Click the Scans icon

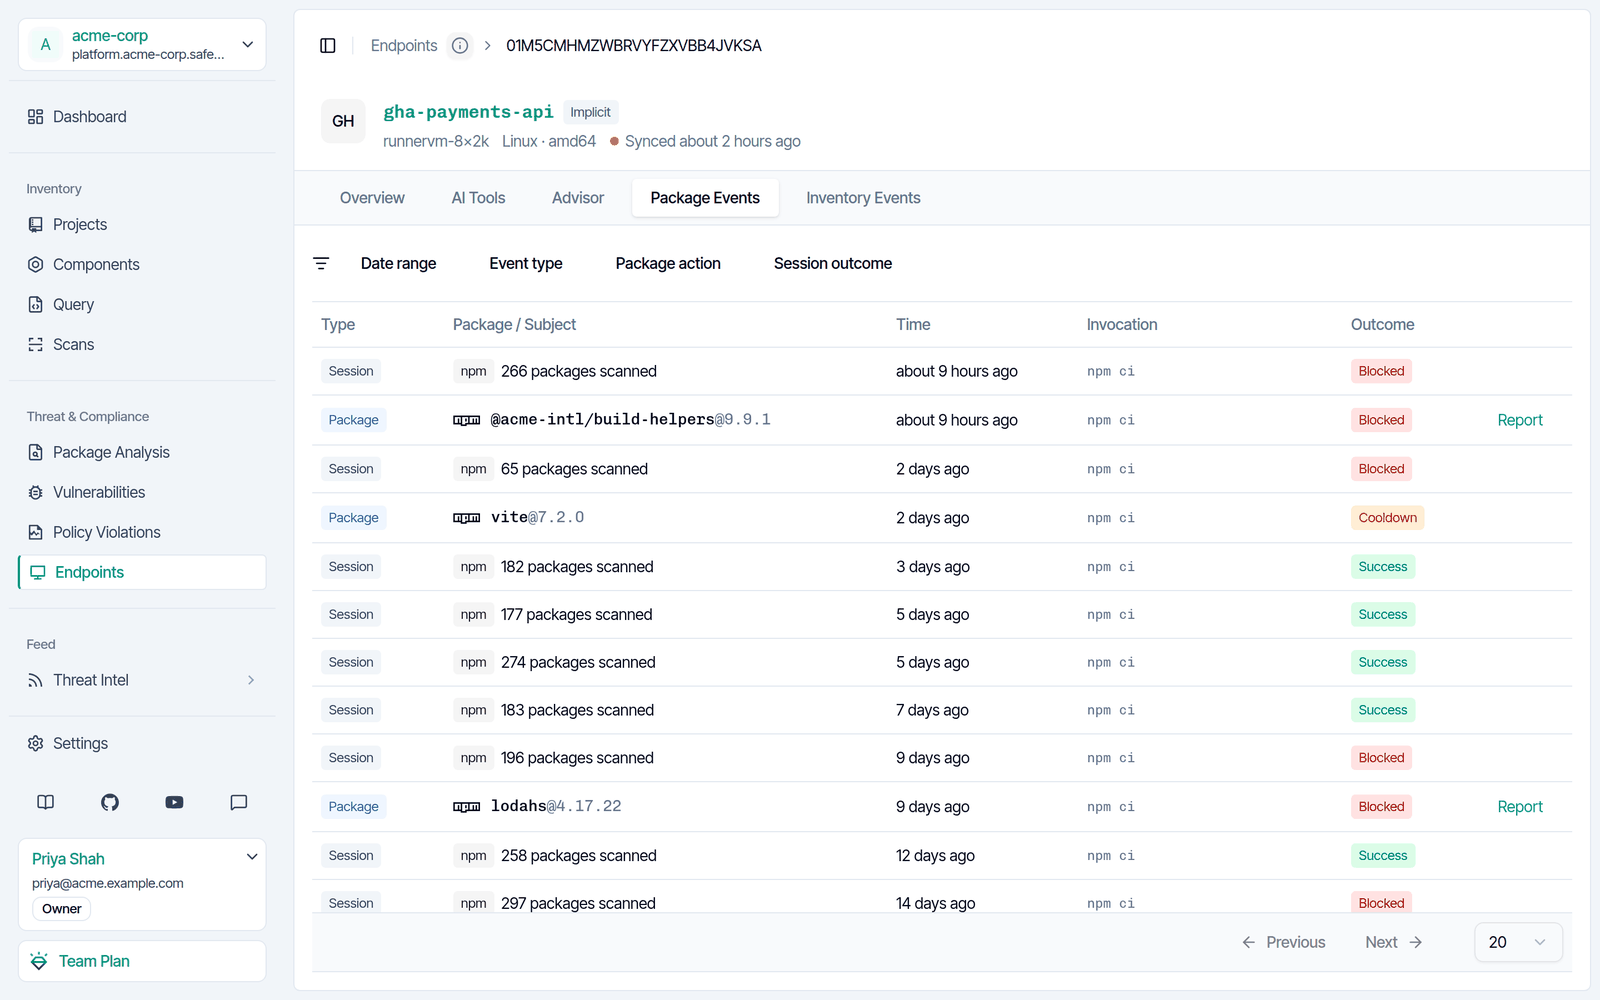[36, 345]
